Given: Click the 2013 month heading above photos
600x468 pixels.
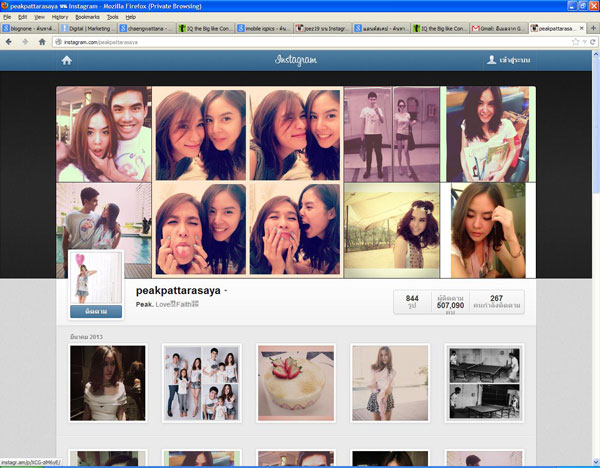Looking at the screenshot, I should point(86,337).
